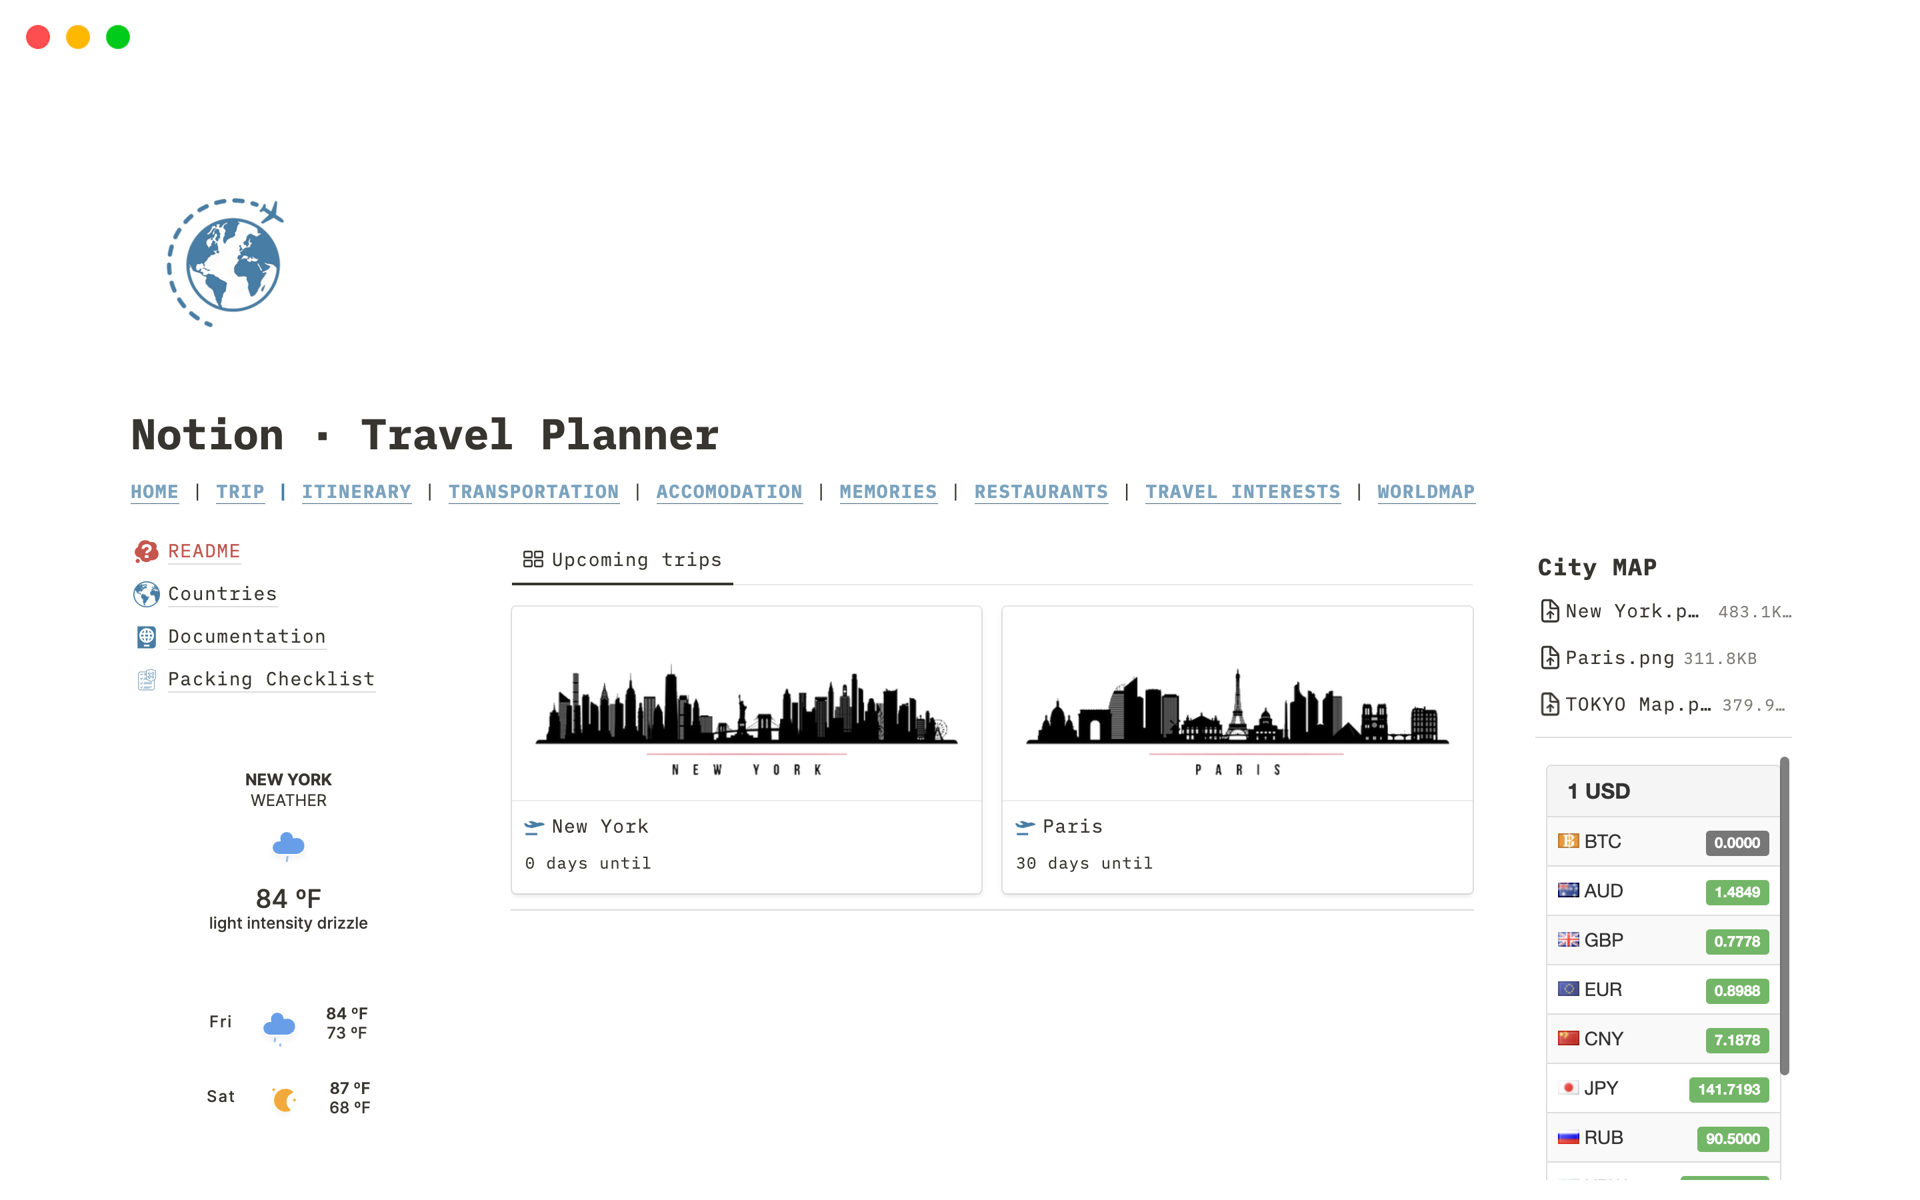Select the TRIP navigation tab
1920x1200 pixels.
point(239,491)
